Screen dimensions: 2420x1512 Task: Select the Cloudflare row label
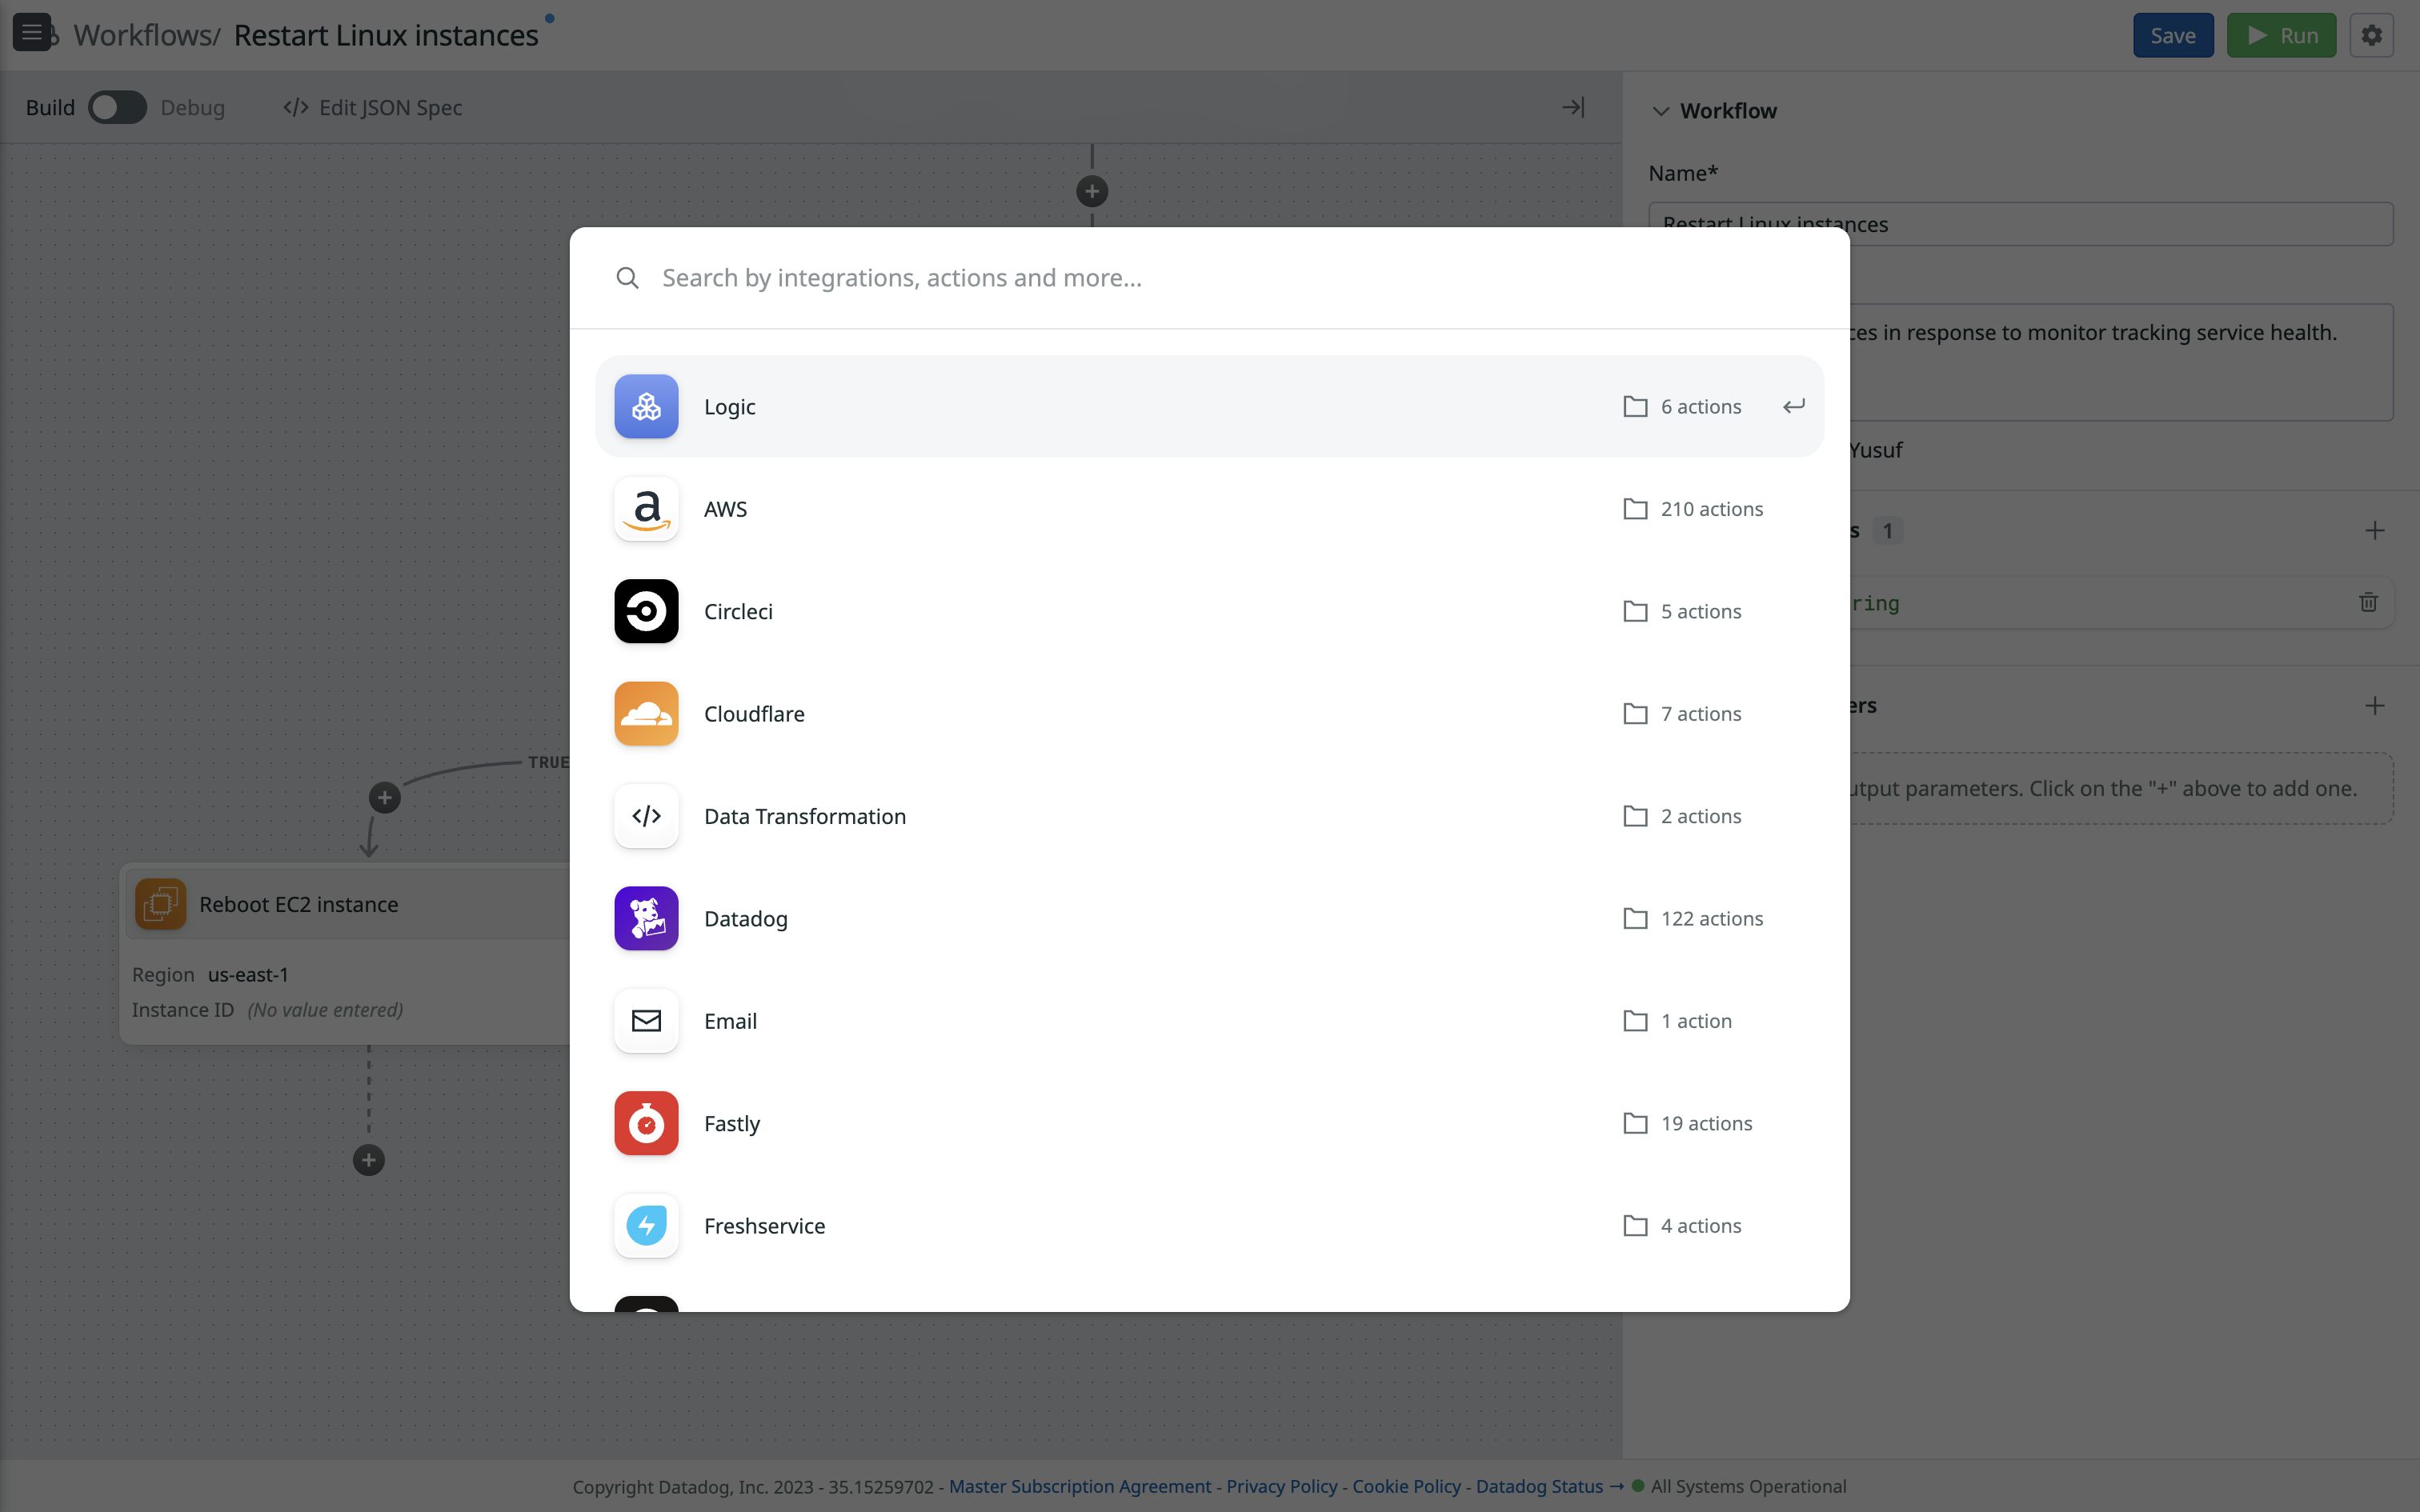754,714
